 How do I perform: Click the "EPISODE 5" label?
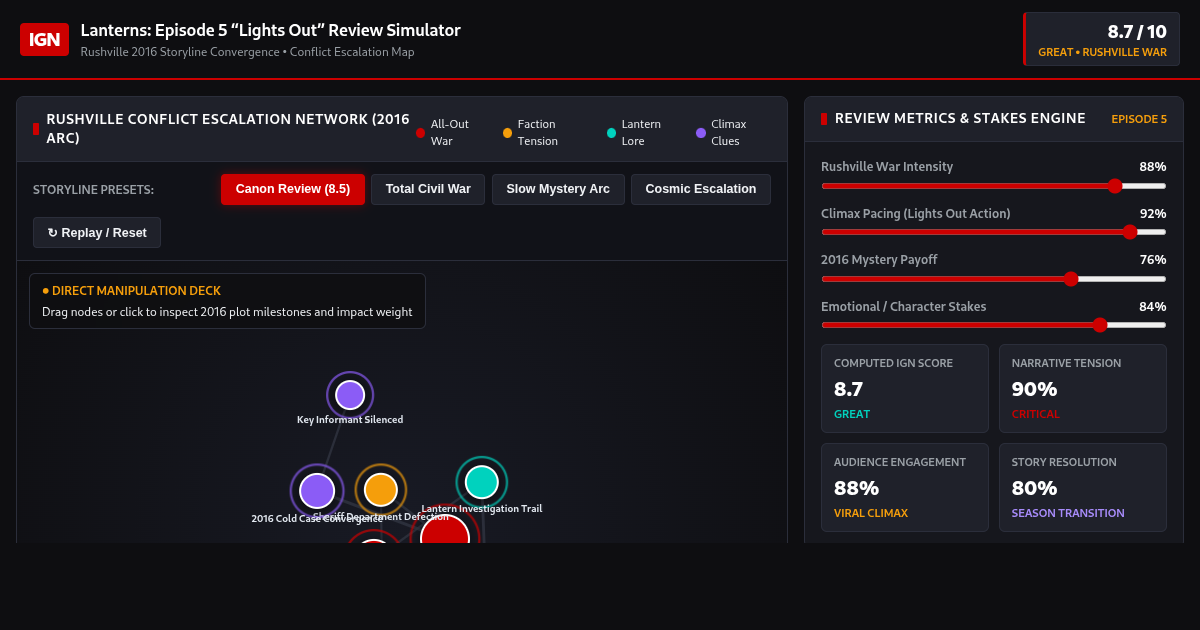pyautogui.click(x=1139, y=119)
